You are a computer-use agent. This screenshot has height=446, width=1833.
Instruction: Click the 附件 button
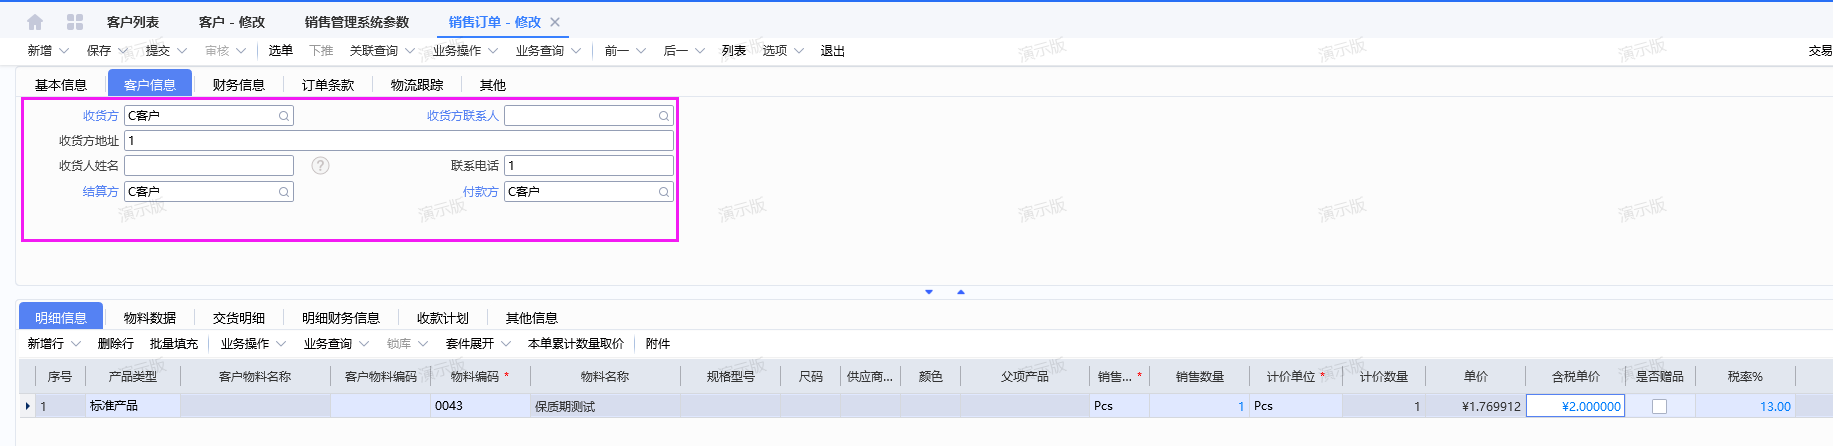pos(658,344)
